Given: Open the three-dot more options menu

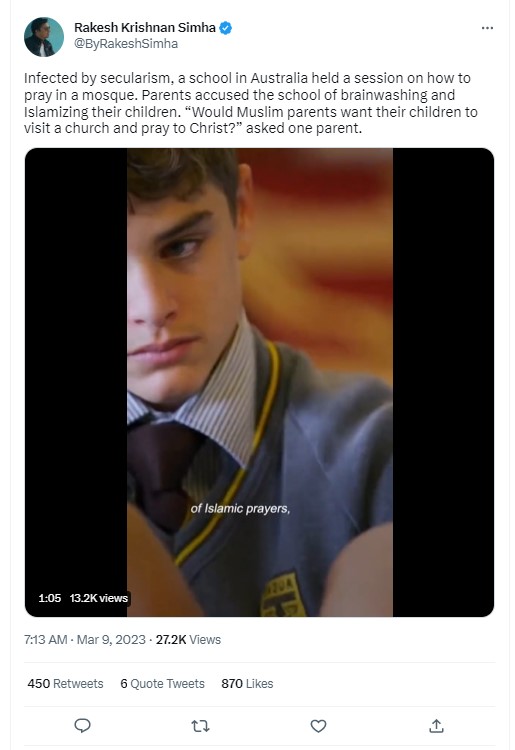Looking at the screenshot, I should [487, 28].
